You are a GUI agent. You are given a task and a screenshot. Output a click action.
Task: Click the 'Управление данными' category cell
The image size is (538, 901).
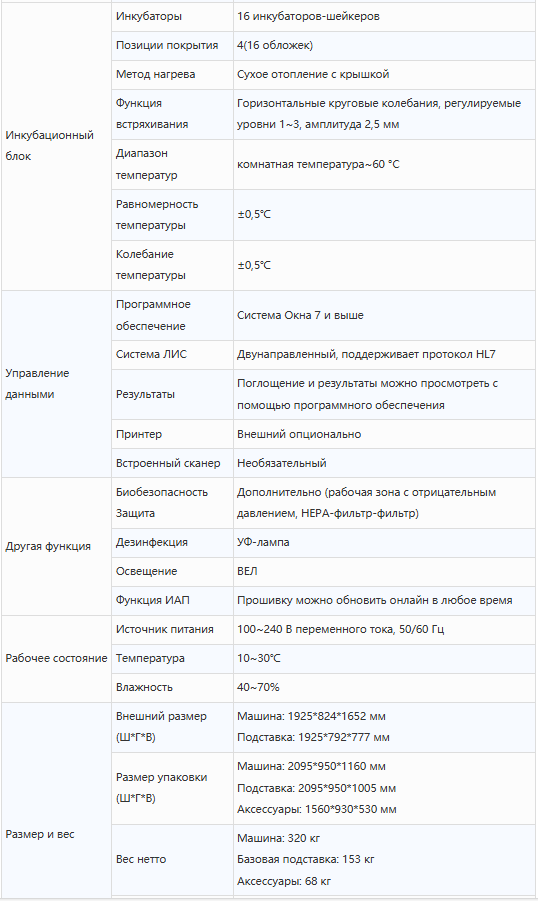[56, 384]
